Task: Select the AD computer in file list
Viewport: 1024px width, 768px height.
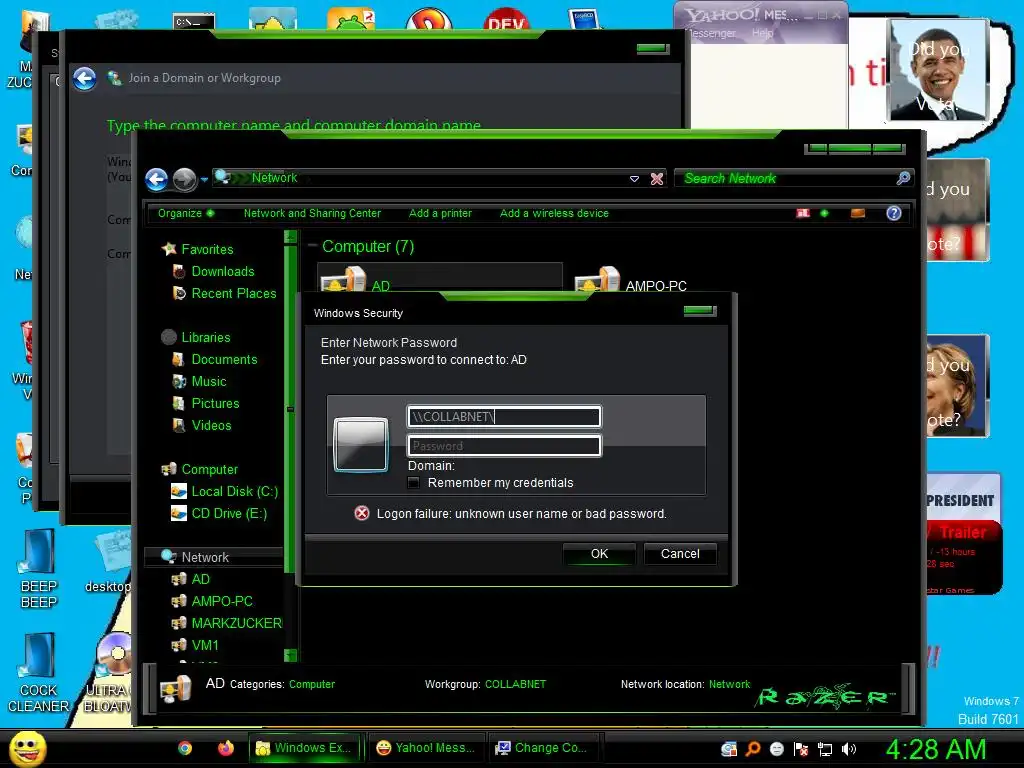Action: [440, 278]
